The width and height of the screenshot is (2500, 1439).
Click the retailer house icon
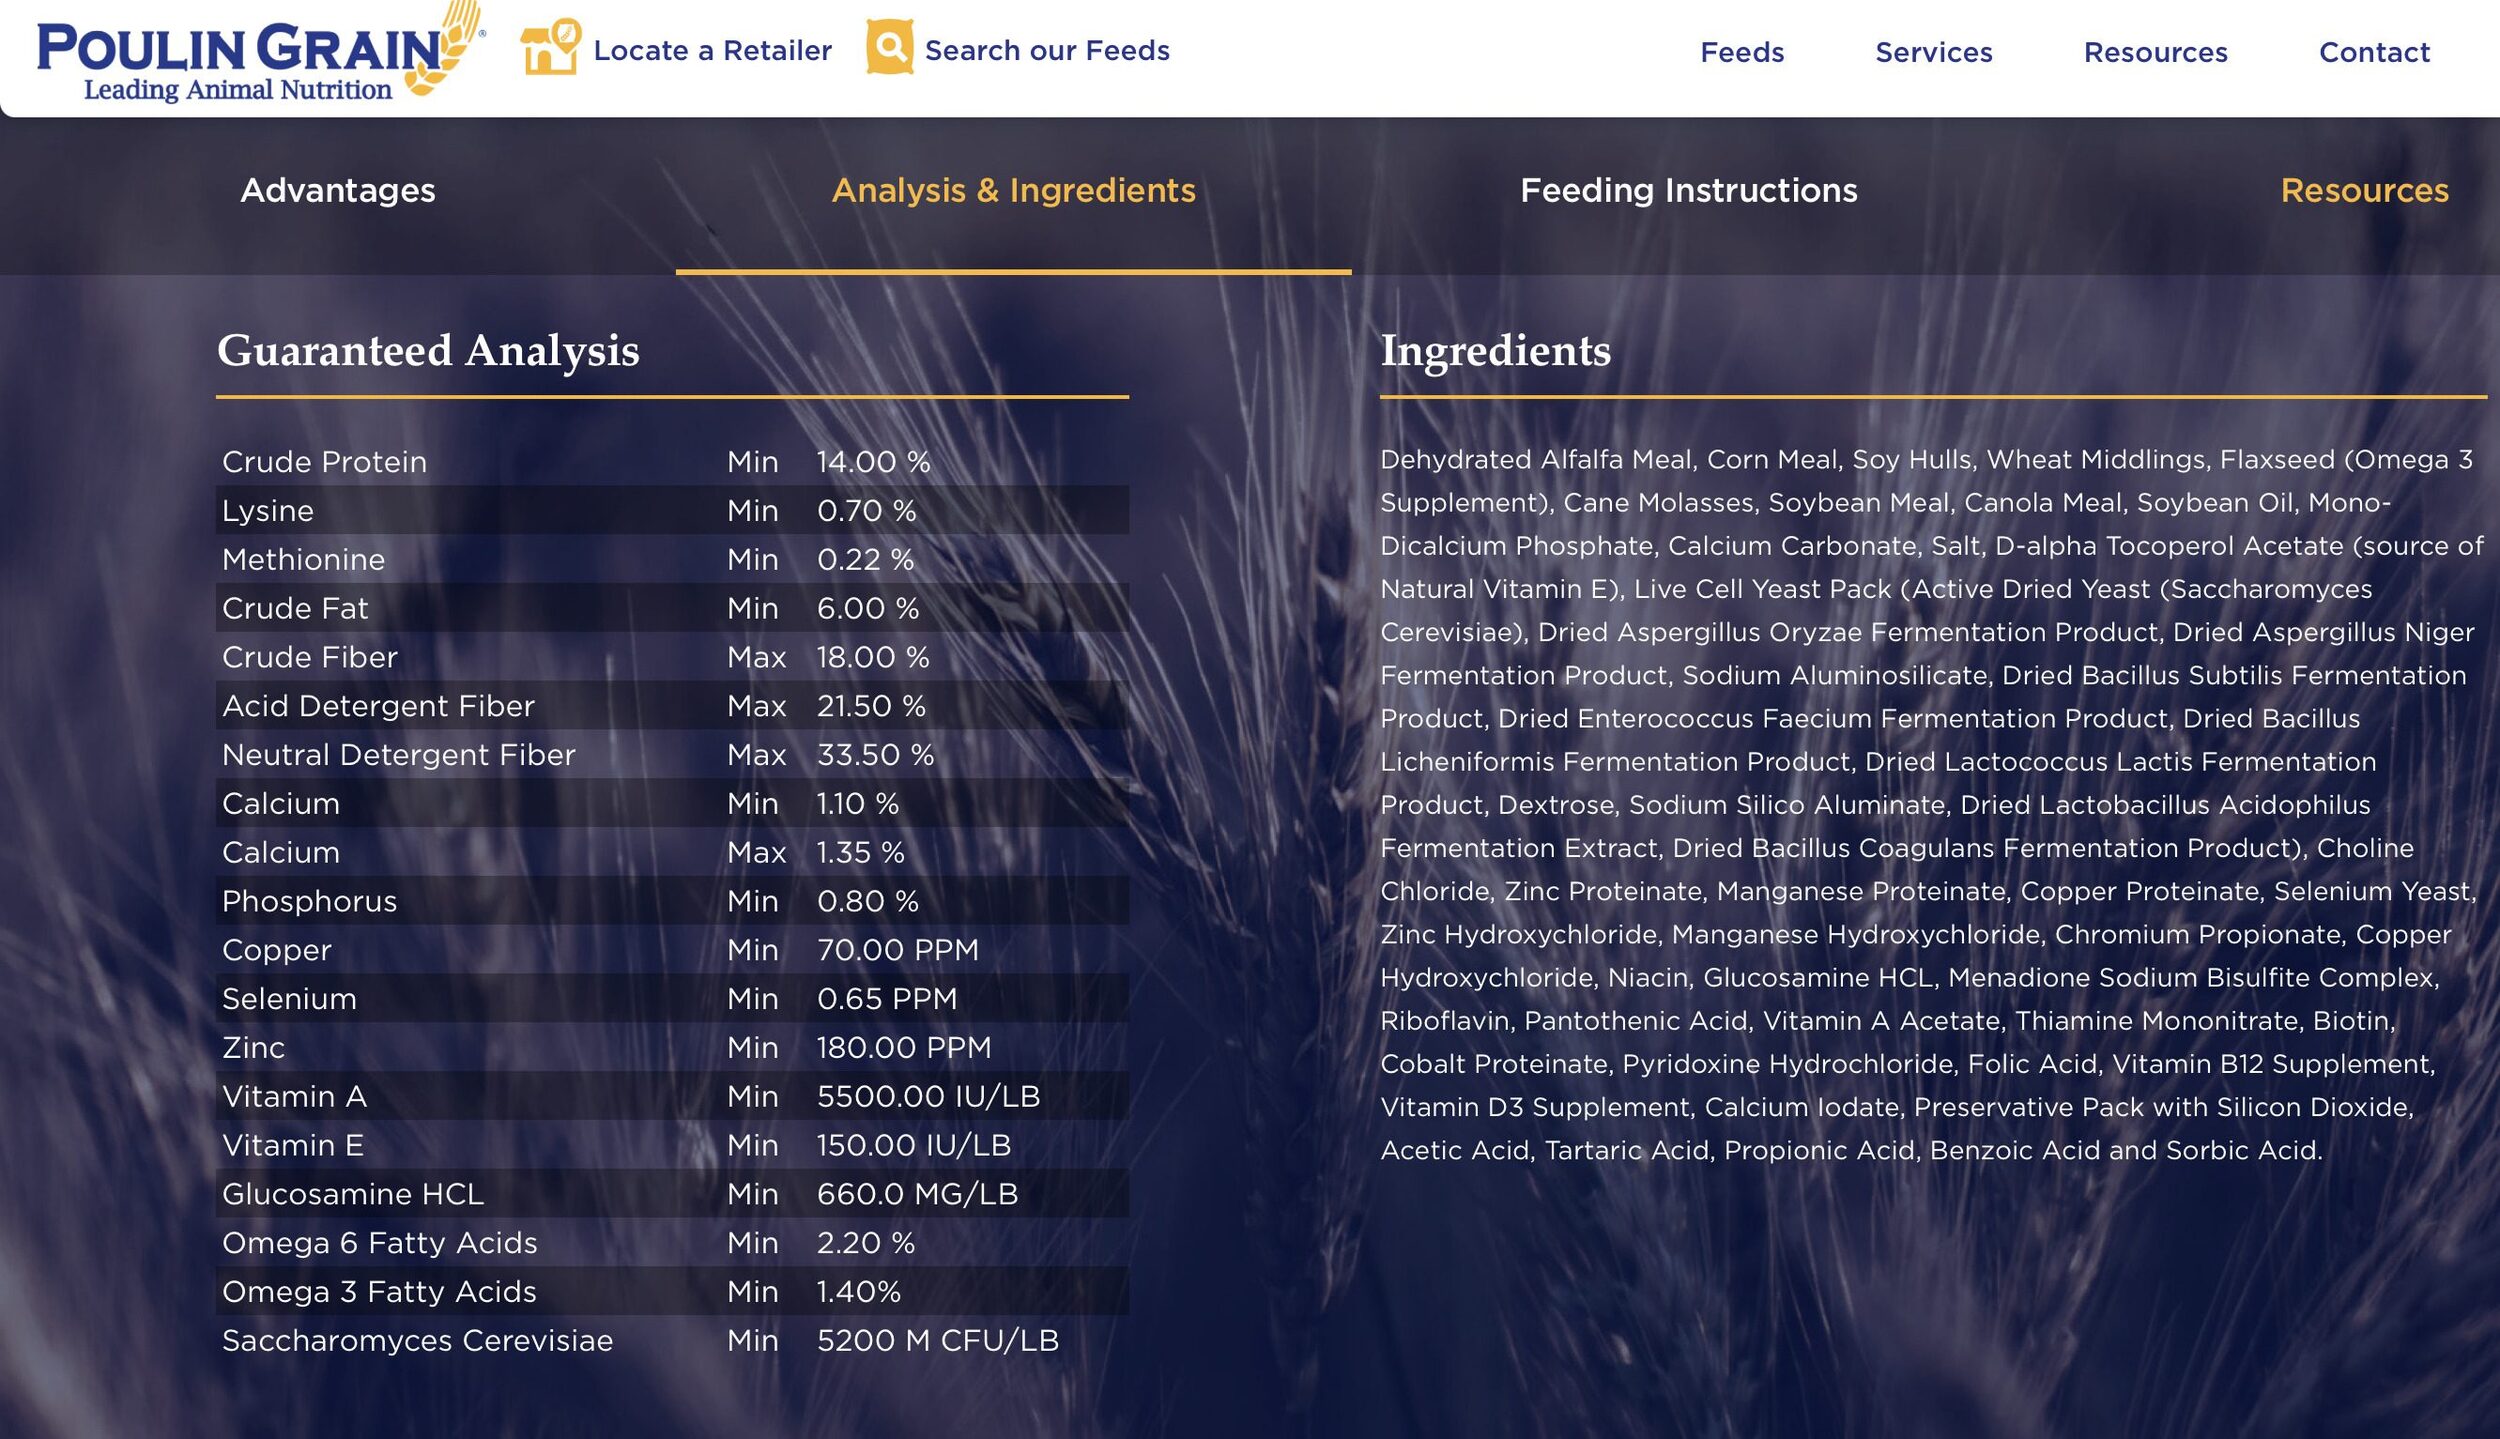coord(550,47)
